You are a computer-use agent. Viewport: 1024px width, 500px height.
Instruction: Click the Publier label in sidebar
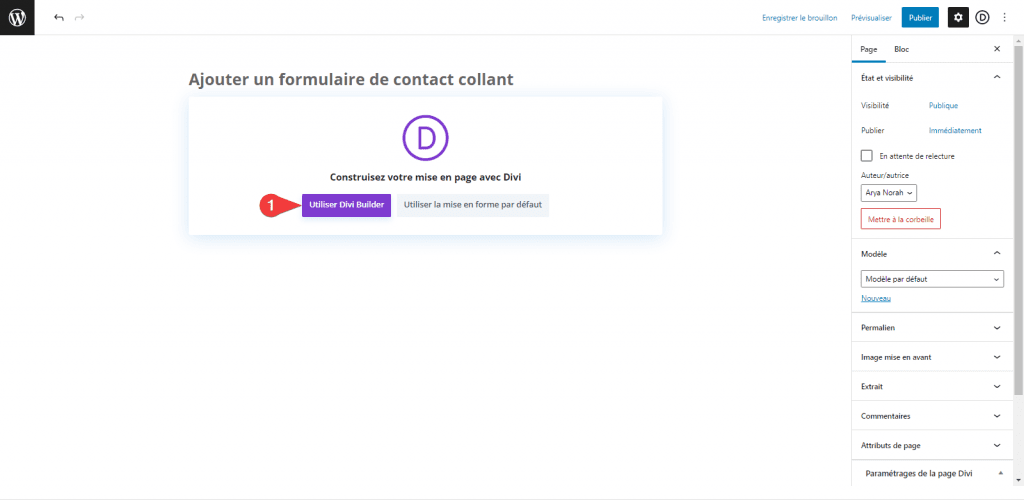coord(871,131)
